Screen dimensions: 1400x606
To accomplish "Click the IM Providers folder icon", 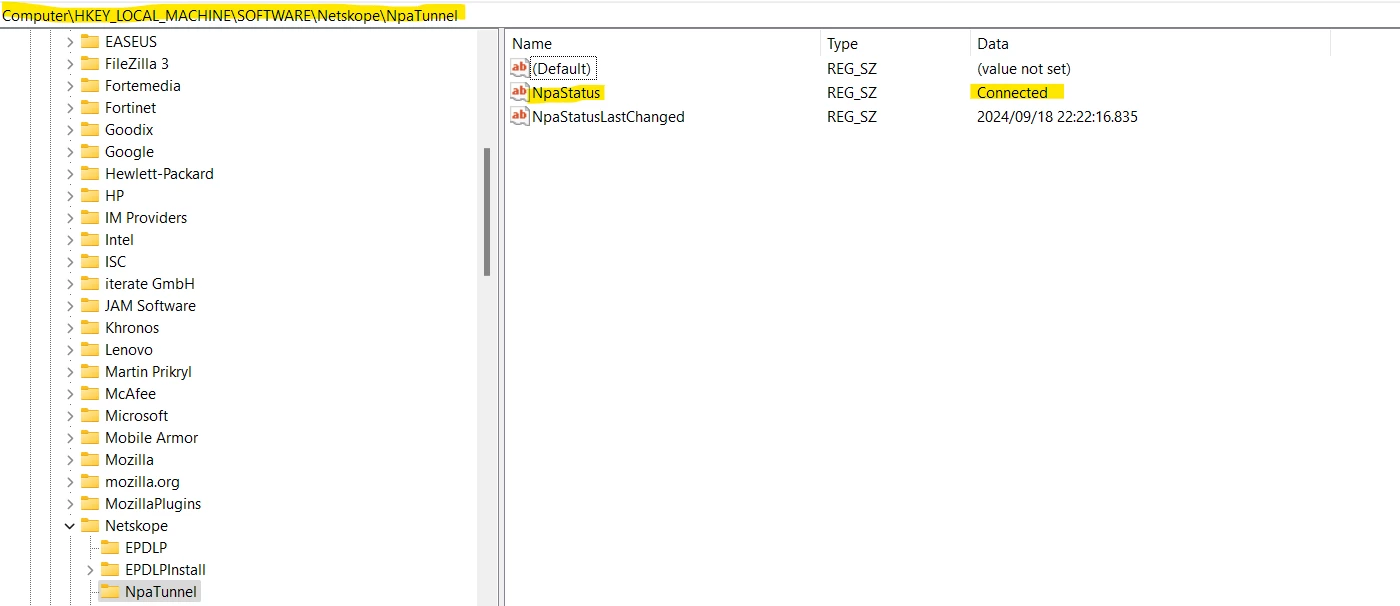I will pos(90,218).
